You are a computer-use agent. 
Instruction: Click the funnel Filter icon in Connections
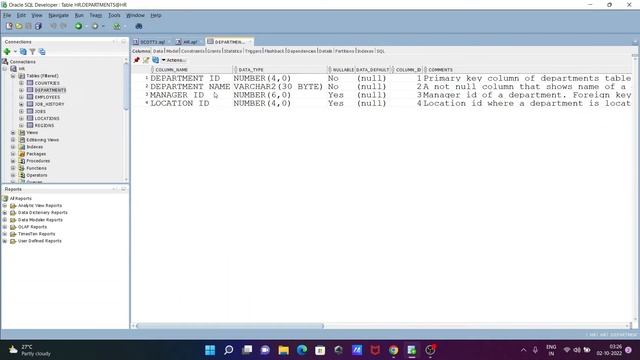pos(33,51)
